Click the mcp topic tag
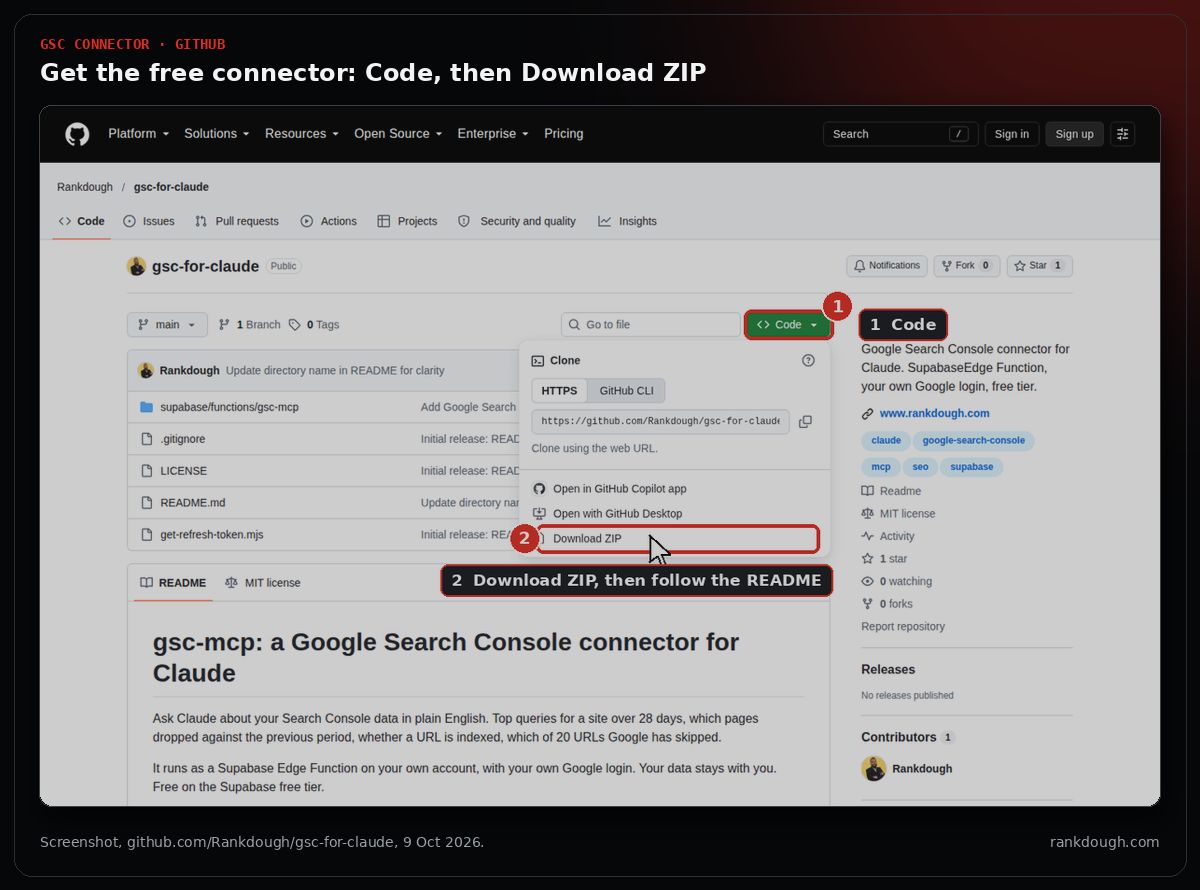1200x890 pixels. (880, 467)
